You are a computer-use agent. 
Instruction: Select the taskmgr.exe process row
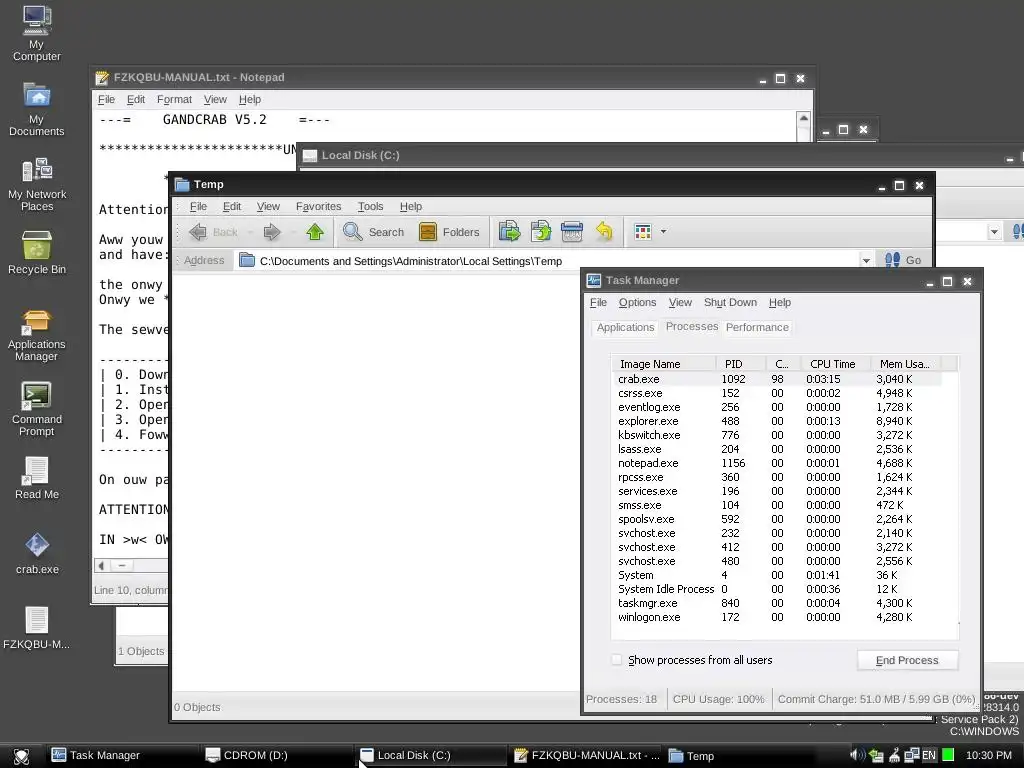coord(777,603)
